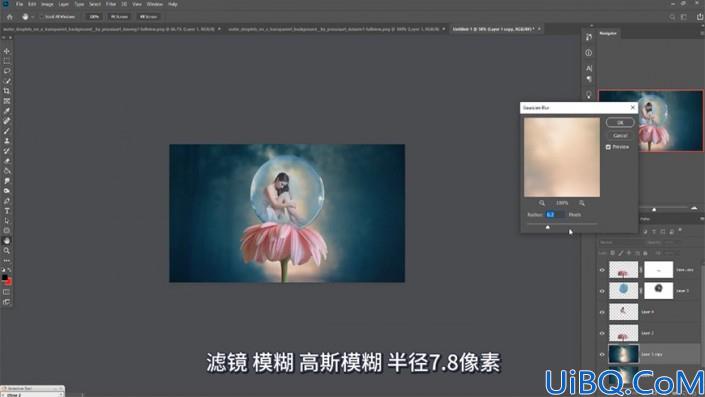Select the Brush tool
The width and height of the screenshot is (705, 397).
pyautogui.click(x=7, y=131)
